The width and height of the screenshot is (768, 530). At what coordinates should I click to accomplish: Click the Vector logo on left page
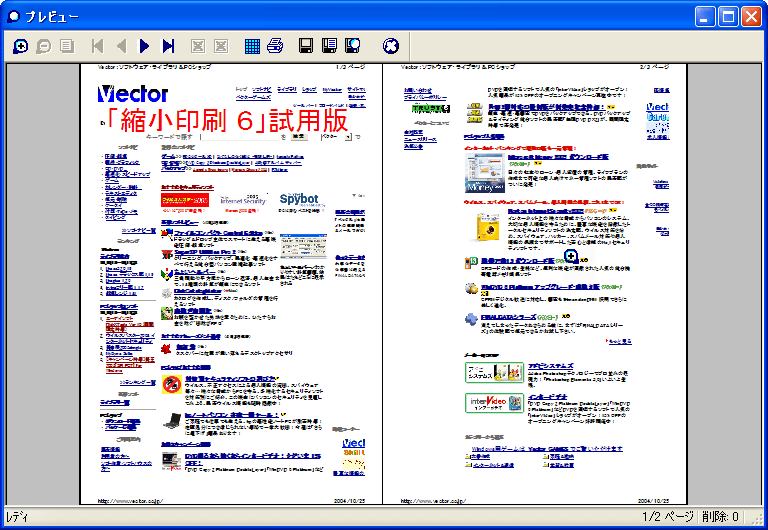coord(133,94)
